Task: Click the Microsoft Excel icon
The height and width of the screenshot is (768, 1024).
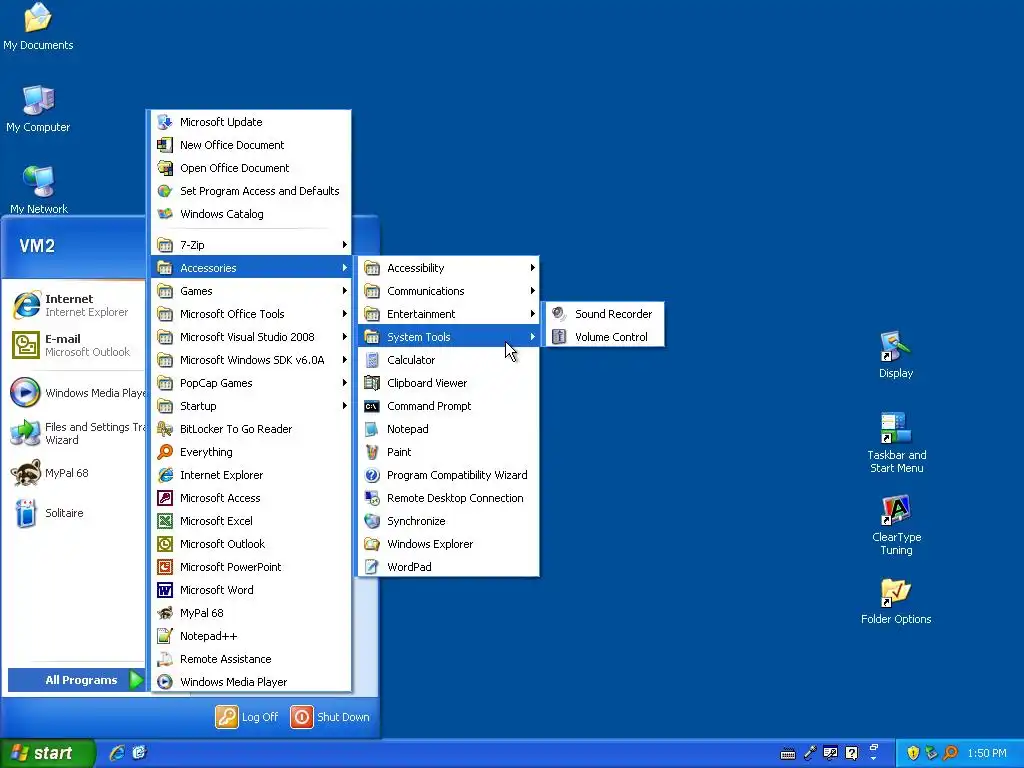Action: pos(165,521)
